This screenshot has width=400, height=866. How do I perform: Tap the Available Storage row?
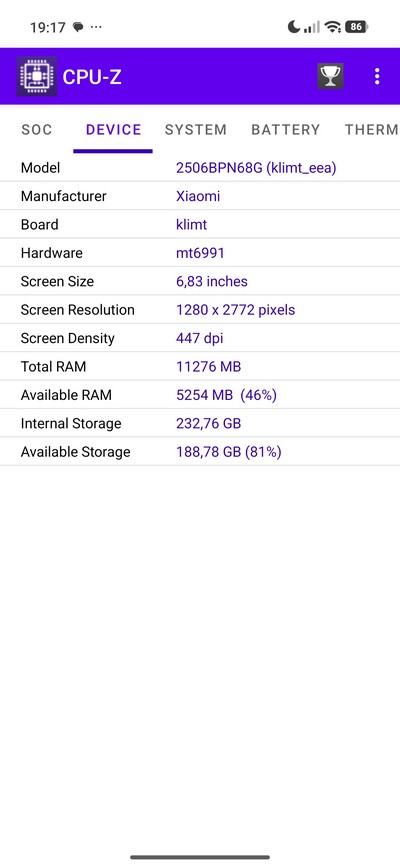200,452
